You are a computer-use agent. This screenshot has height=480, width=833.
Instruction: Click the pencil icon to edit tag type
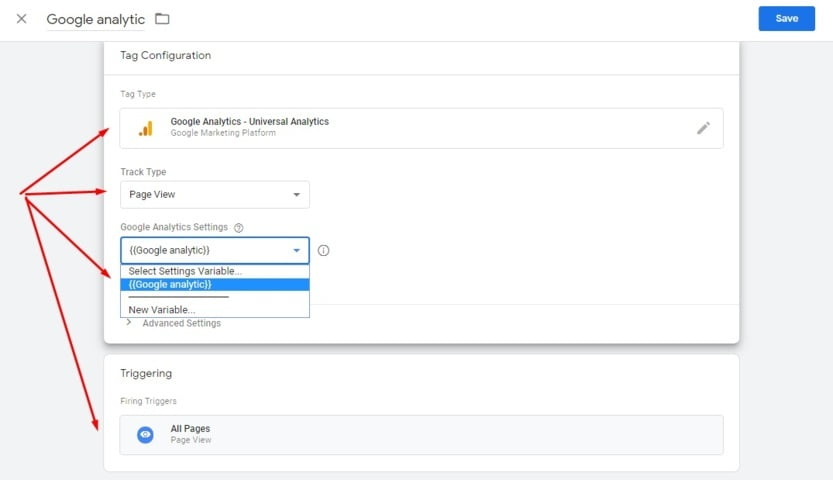click(x=703, y=128)
